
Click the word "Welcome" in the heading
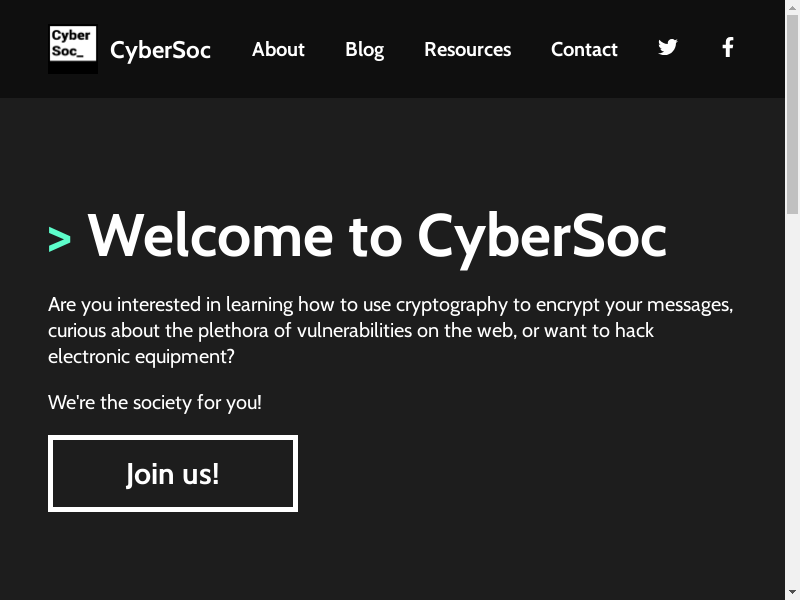pos(210,236)
